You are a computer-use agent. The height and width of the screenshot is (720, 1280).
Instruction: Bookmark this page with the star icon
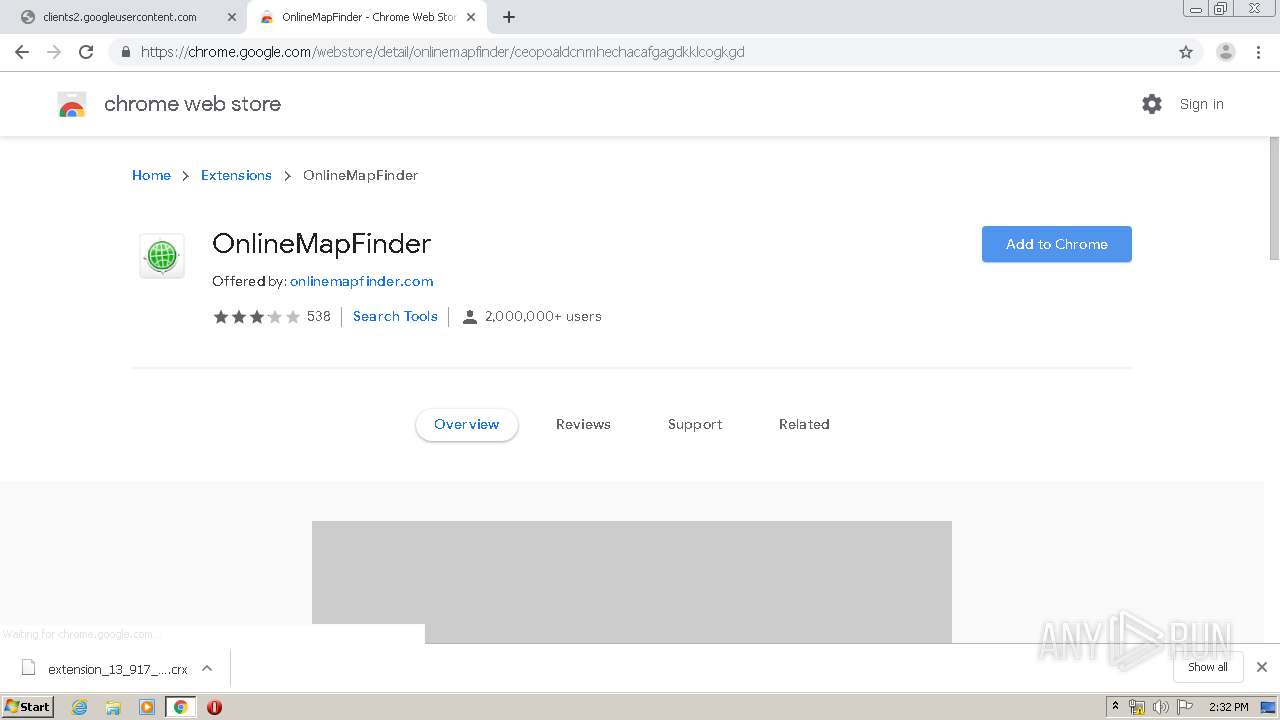click(1186, 52)
